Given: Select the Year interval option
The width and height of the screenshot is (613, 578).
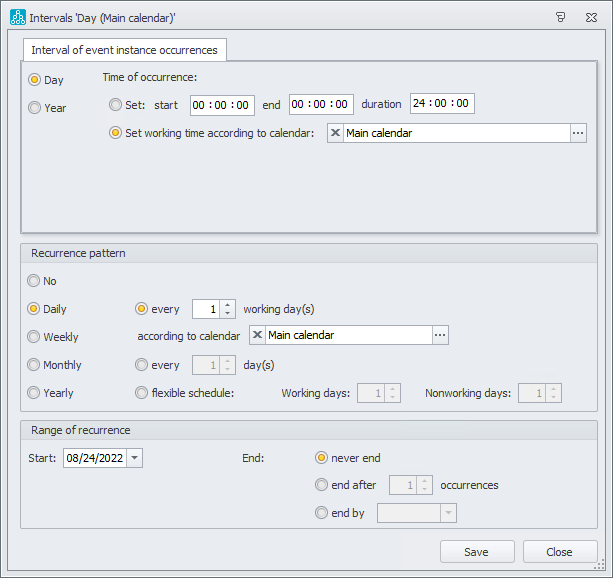Looking at the screenshot, I should tap(35, 108).
